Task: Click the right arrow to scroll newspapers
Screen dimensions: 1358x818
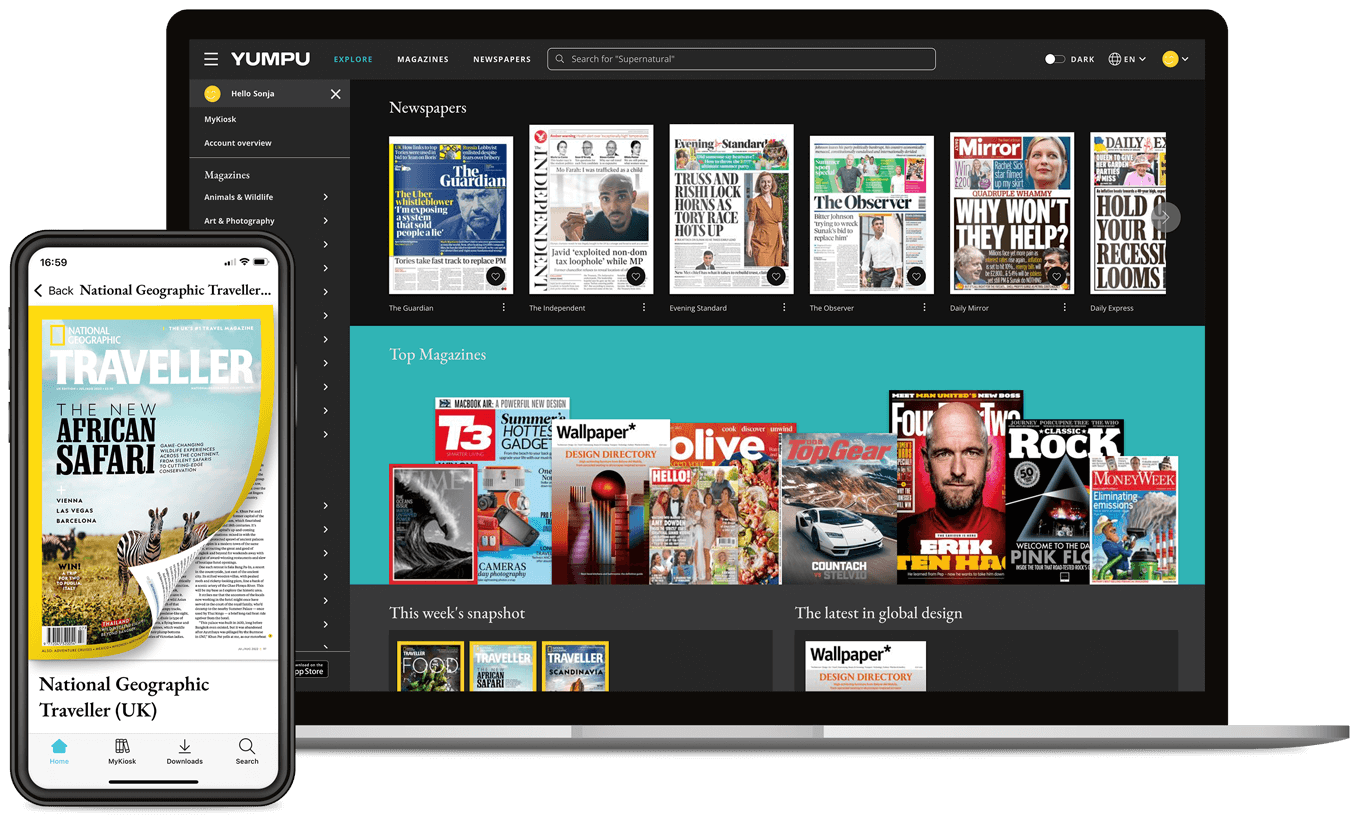Action: [x=1165, y=217]
